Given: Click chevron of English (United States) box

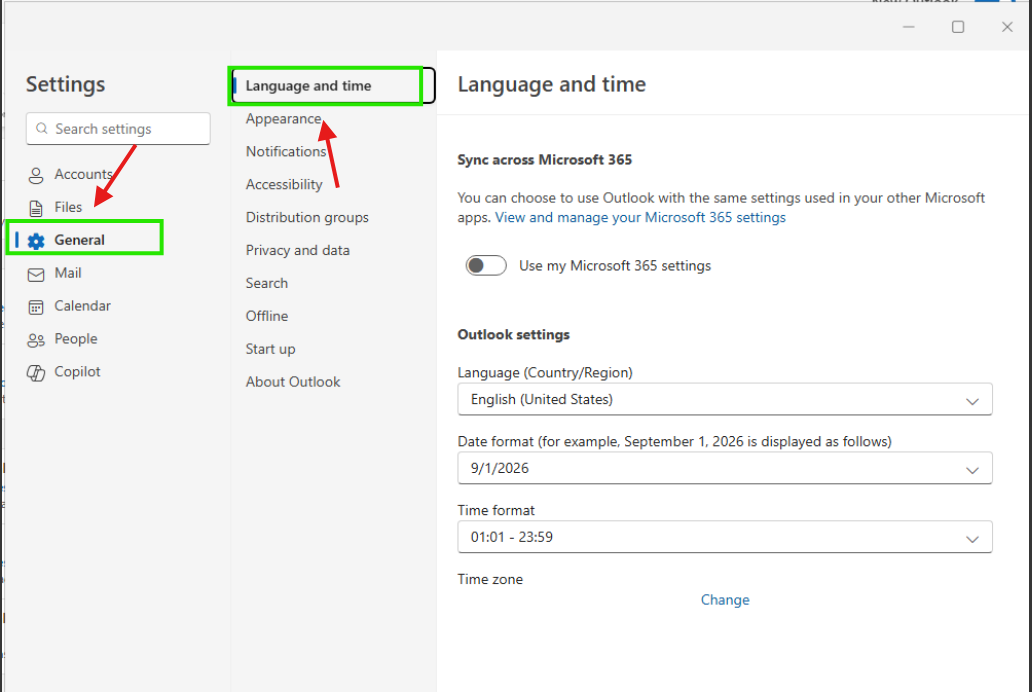Looking at the screenshot, I should 972,401.
